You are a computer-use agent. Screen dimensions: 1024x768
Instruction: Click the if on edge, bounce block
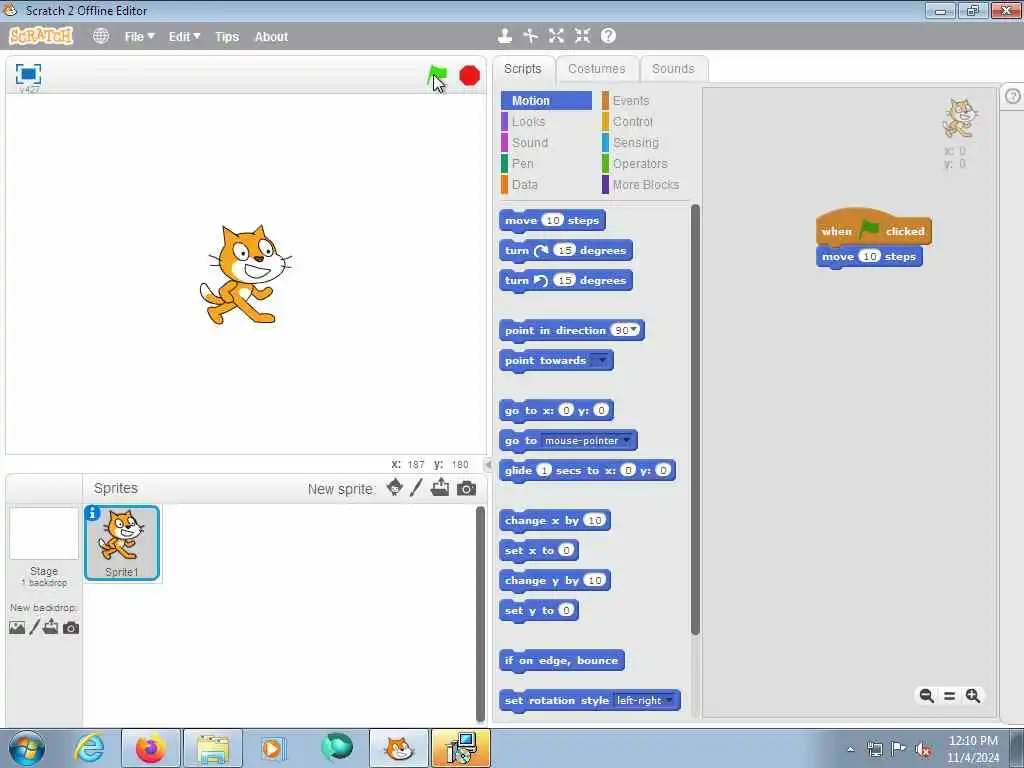tap(561, 660)
